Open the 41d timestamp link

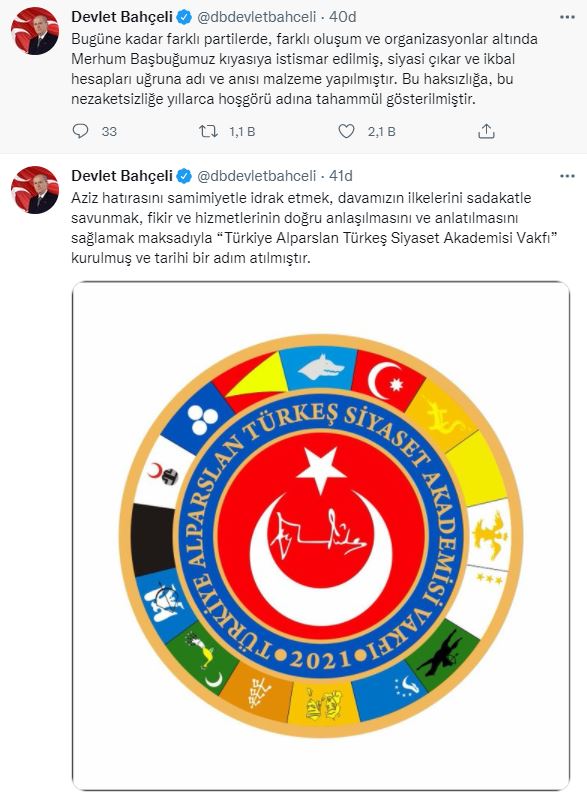[341, 176]
